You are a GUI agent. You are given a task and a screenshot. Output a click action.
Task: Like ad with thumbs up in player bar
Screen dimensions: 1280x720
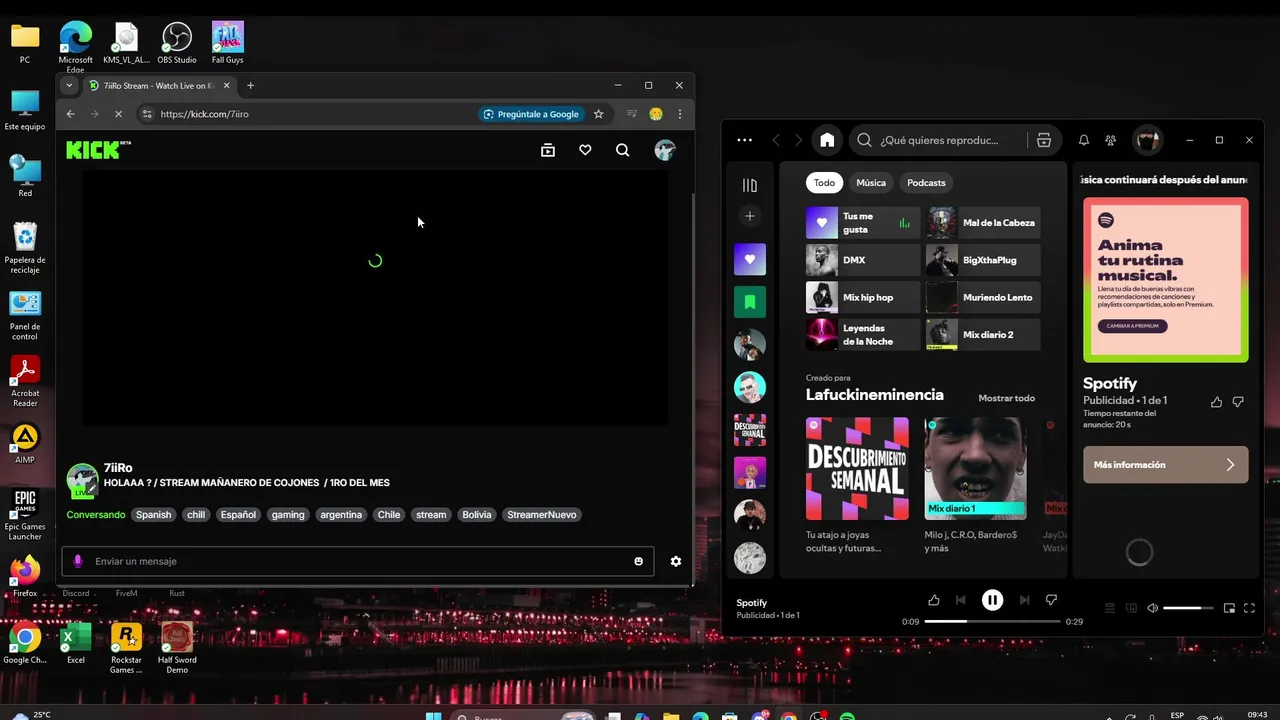click(x=934, y=600)
